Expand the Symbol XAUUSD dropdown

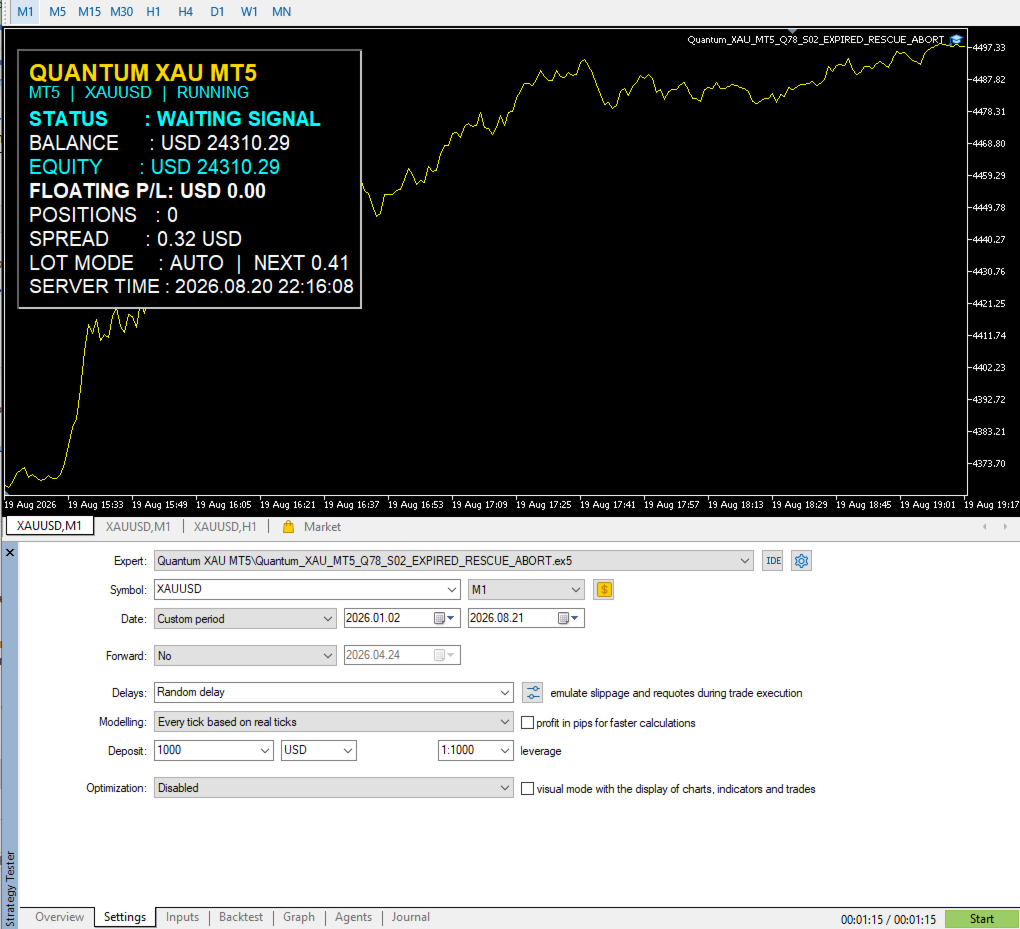451,590
